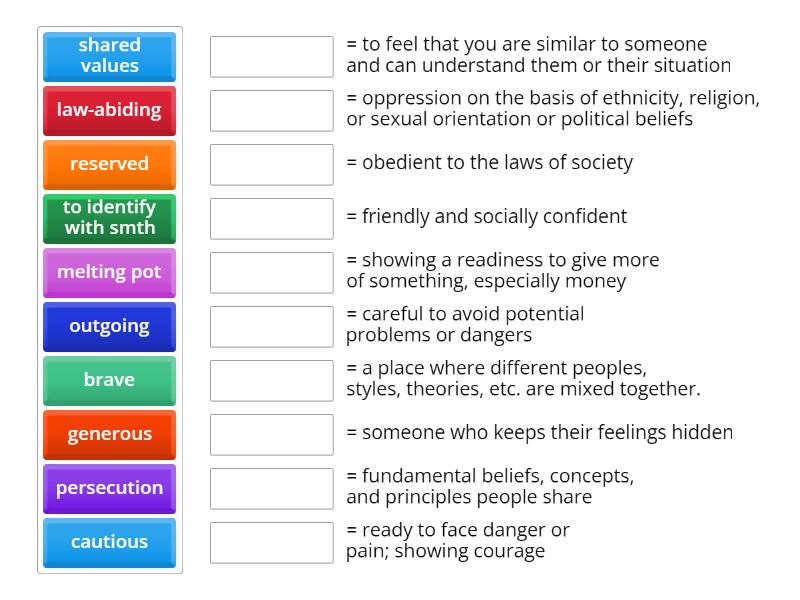
Task: Pick the red 'law-abiding' tile
Action: 109,110
